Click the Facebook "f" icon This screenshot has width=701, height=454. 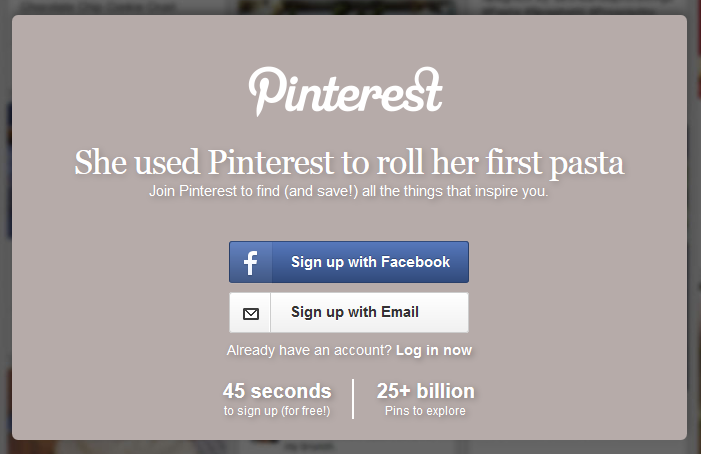pos(250,262)
